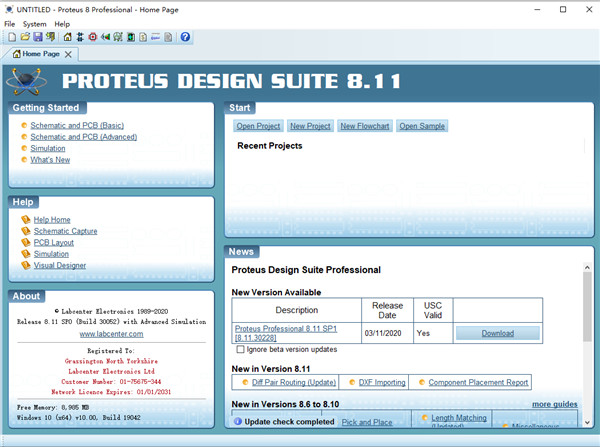Open the Length Matching guide link
The height and width of the screenshot is (447, 600).
pos(459,418)
